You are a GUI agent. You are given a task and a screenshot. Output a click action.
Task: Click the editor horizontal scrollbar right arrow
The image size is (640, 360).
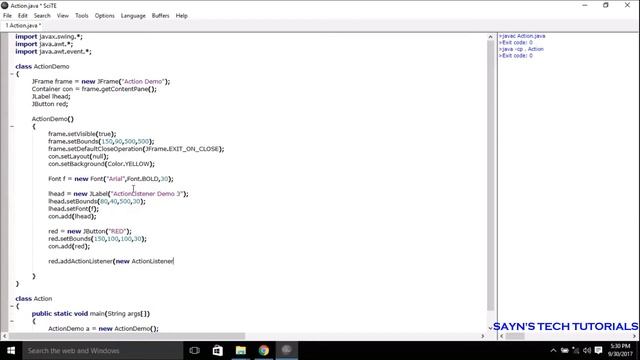pos(482,336)
